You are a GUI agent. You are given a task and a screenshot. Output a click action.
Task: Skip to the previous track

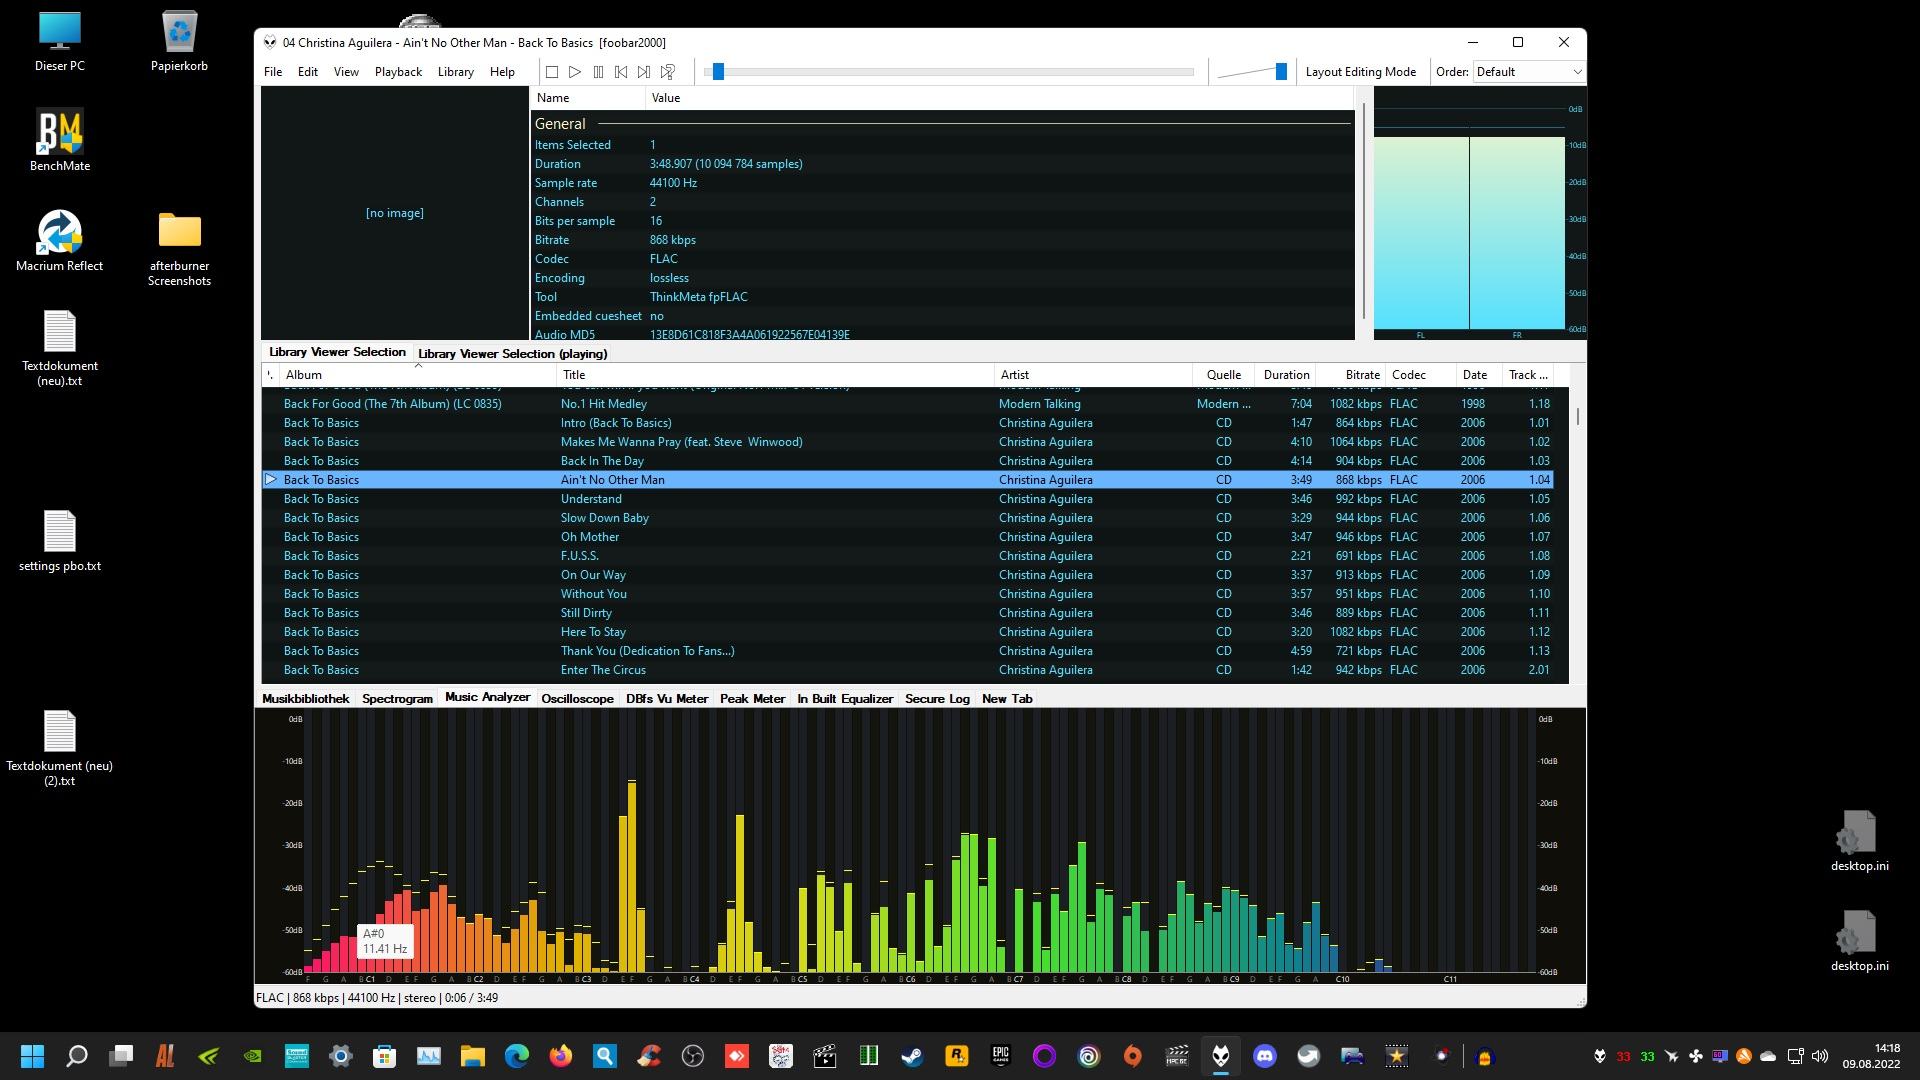click(x=621, y=72)
